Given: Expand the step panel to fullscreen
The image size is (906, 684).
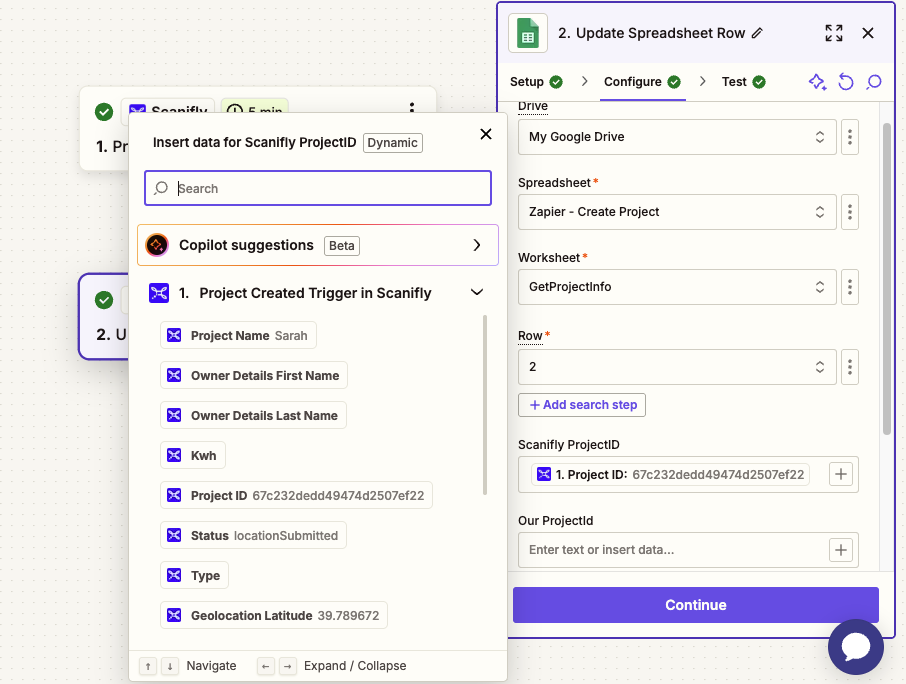Looking at the screenshot, I should (834, 33).
